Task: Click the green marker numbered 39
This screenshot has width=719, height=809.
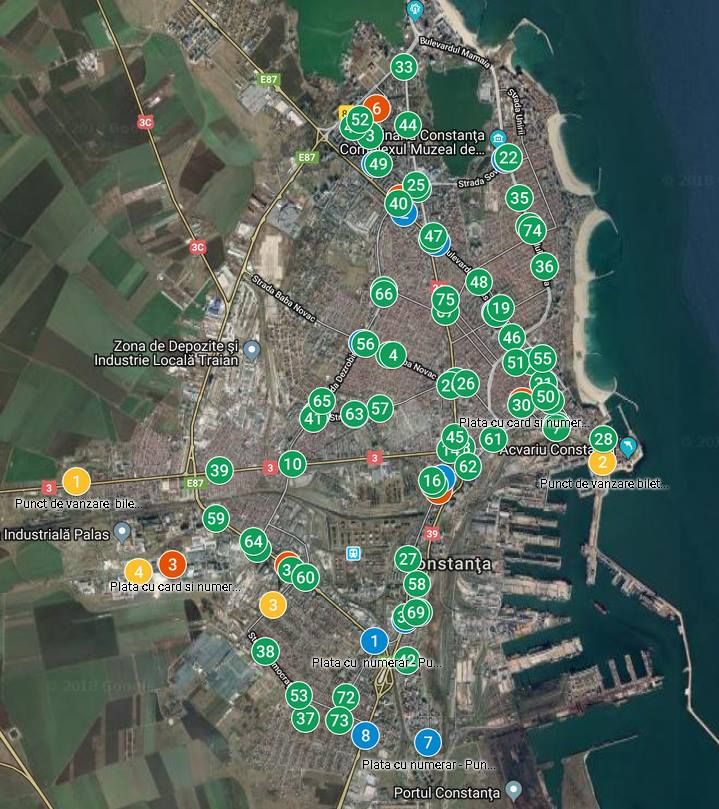Action: 219,470
